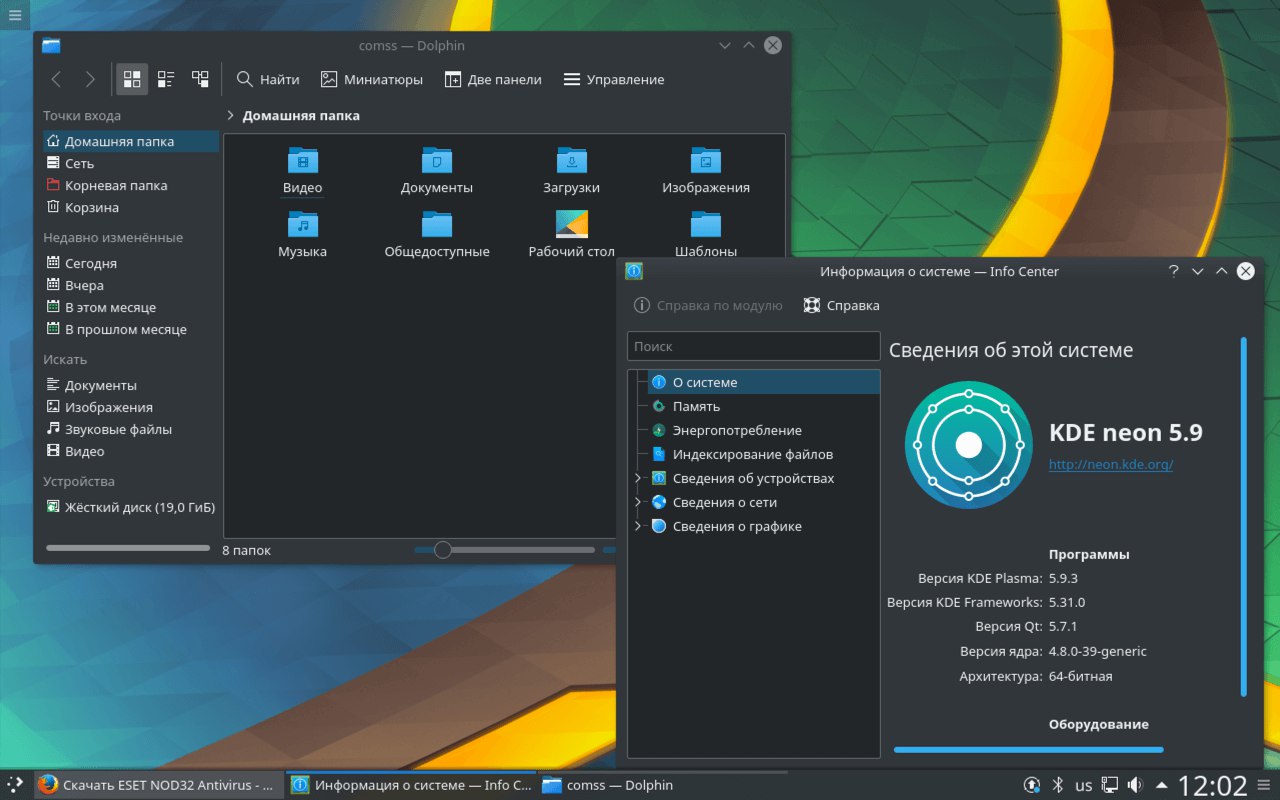Click the Dolphin window title icon
The image size is (1280, 800).
[51, 46]
